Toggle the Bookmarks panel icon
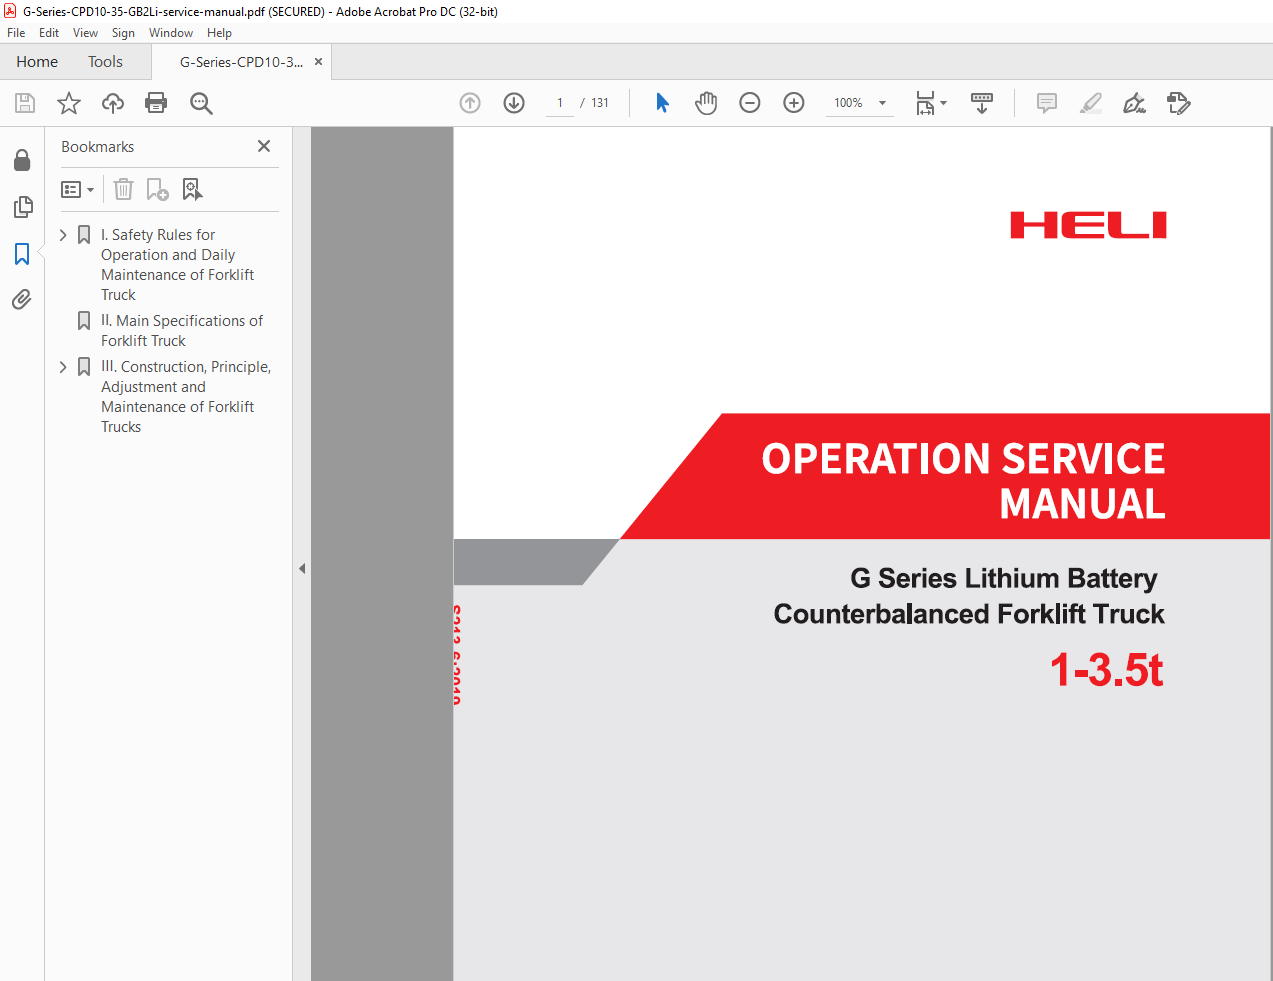This screenshot has width=1273, height=981. [x=22, y=254]
